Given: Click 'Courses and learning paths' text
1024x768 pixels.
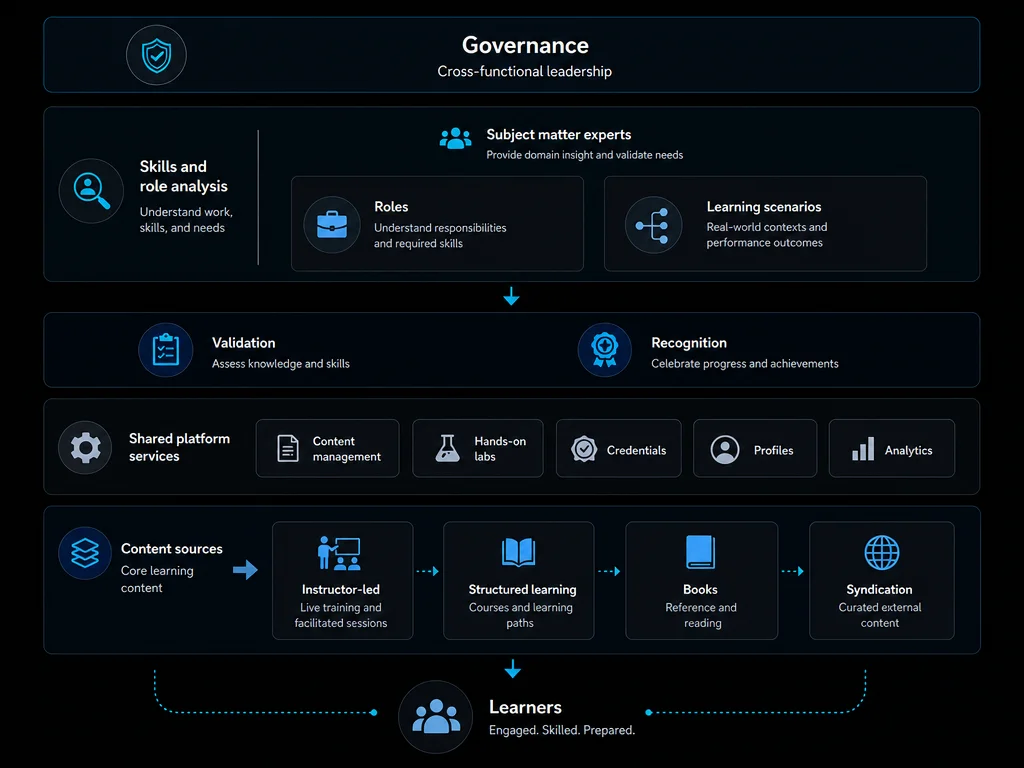Looking at the screenshot, I should click(x=520, y=615).
